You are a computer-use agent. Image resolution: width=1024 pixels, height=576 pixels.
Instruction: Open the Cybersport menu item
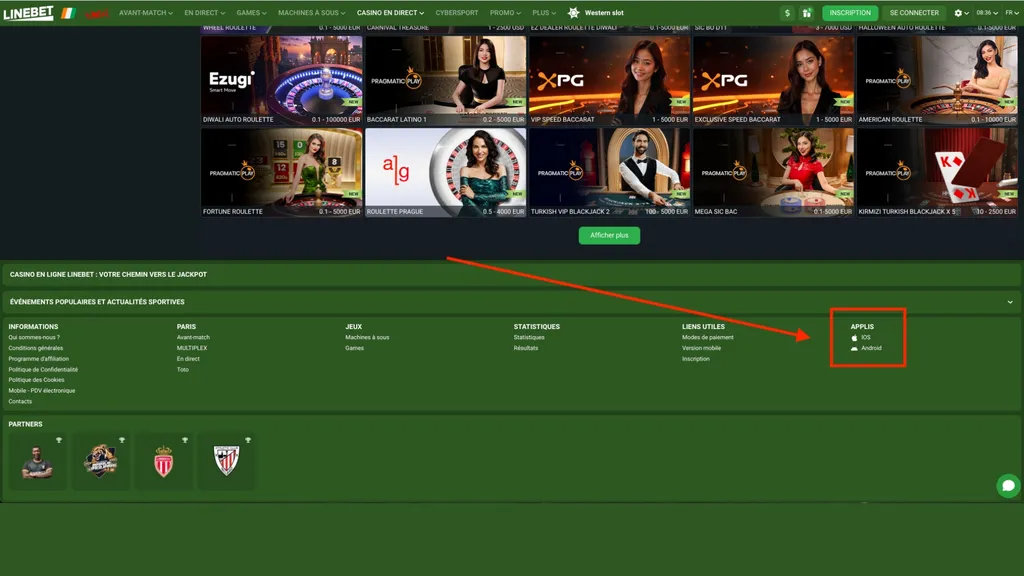[458, 13]
